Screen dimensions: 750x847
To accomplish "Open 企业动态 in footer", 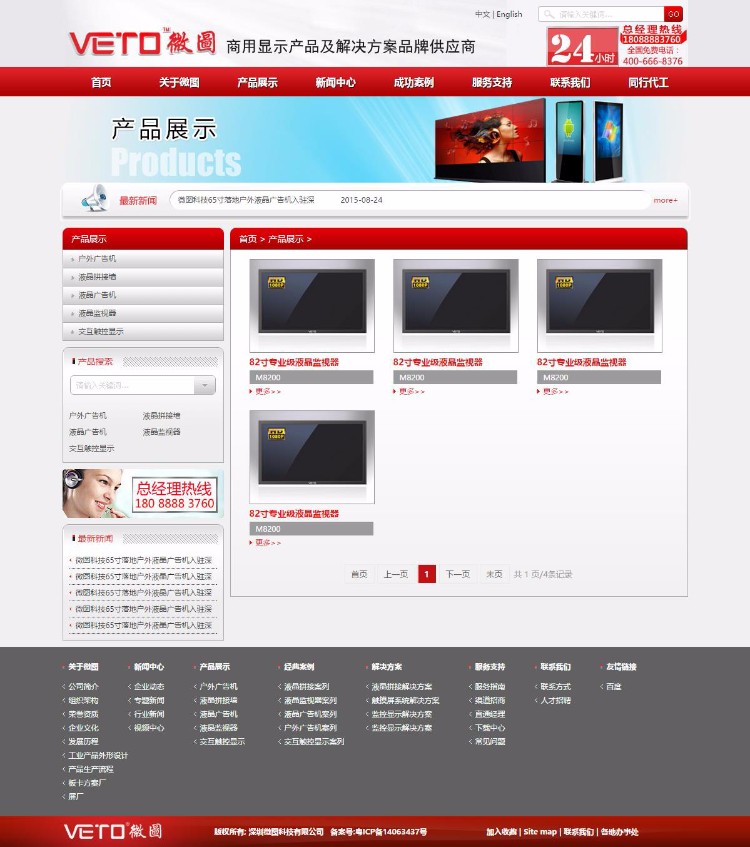I will [x=149, y=687].
